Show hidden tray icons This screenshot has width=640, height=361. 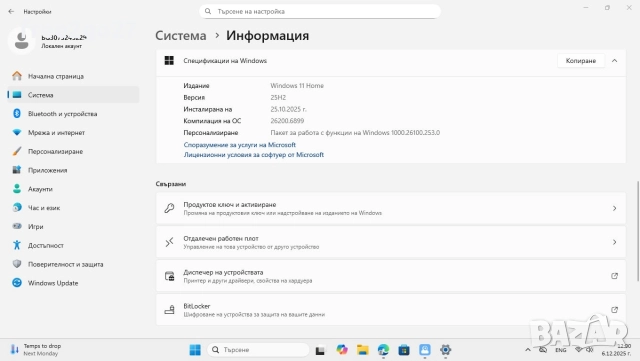[528, 350]
